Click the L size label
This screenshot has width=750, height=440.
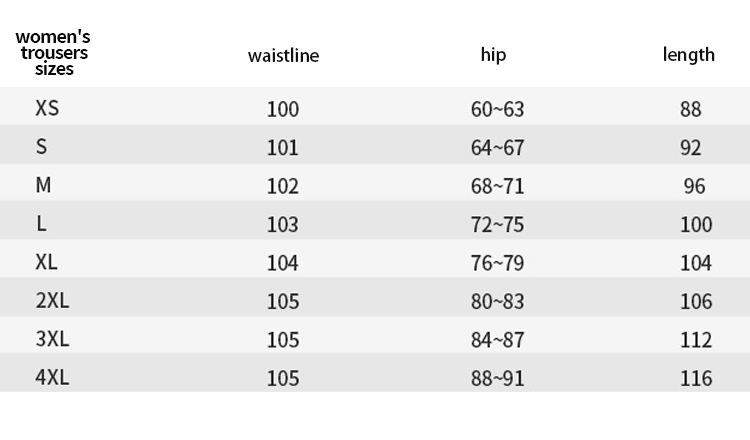[42, 223]
